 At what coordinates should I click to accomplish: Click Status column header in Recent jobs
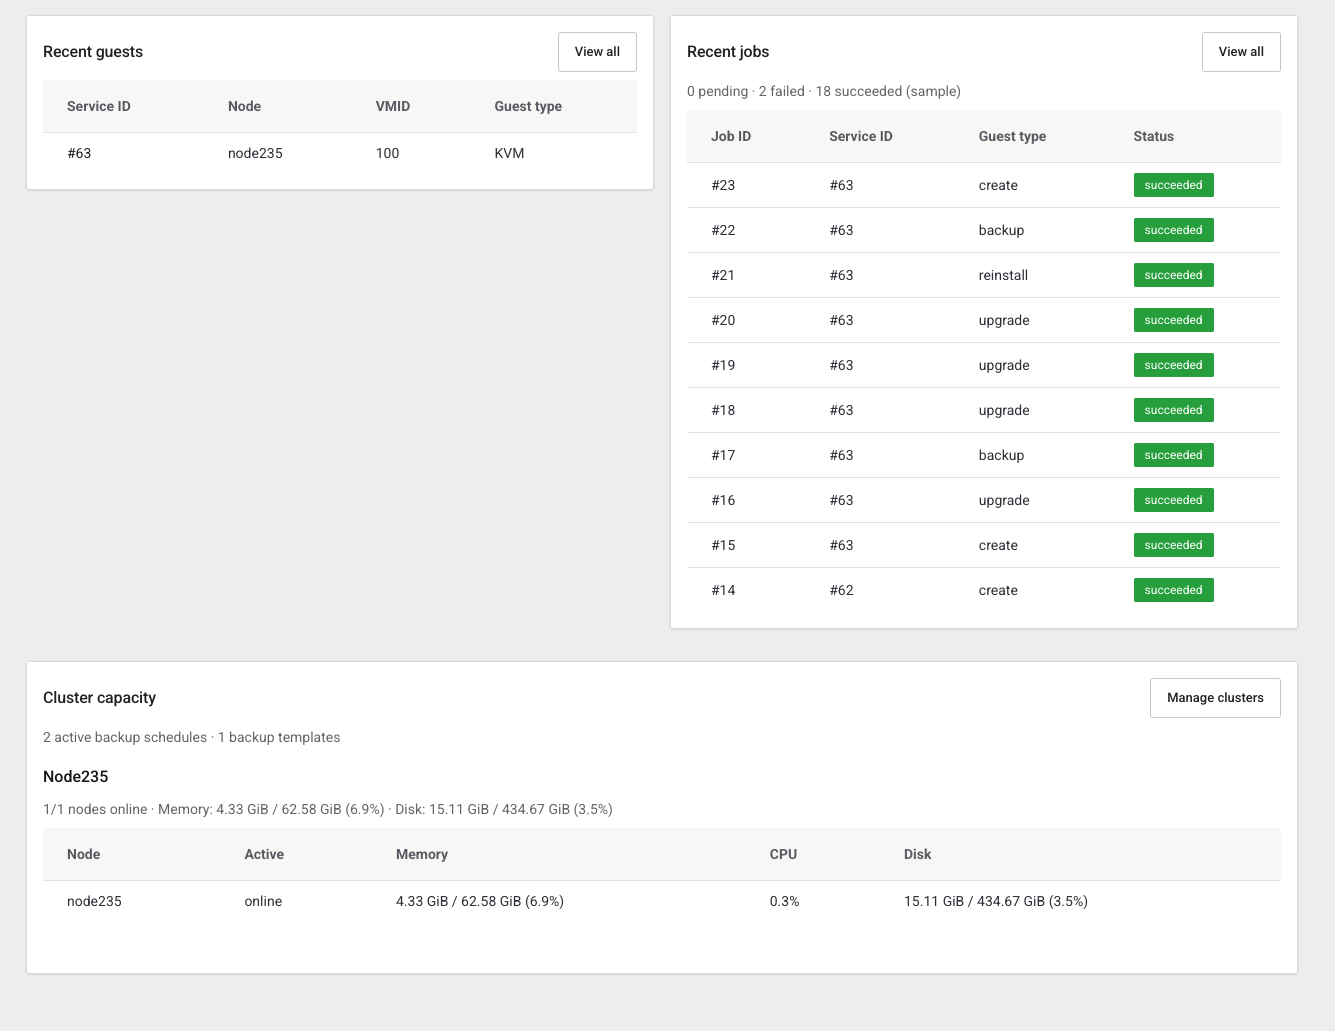pyautogui.click(x=1153, y=136)
